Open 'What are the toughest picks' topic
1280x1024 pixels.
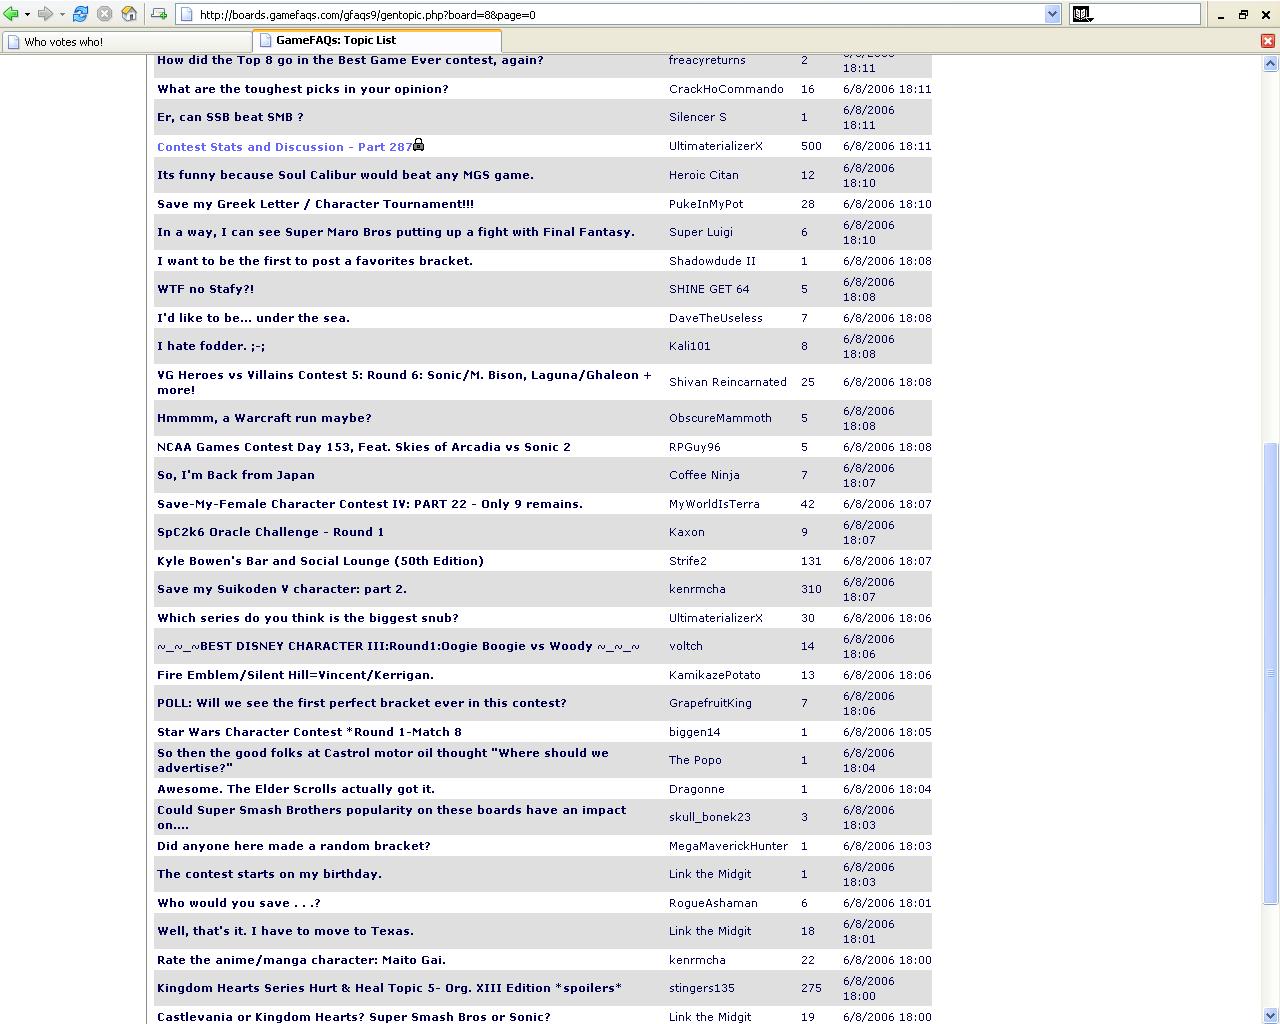tap(303, 89)
